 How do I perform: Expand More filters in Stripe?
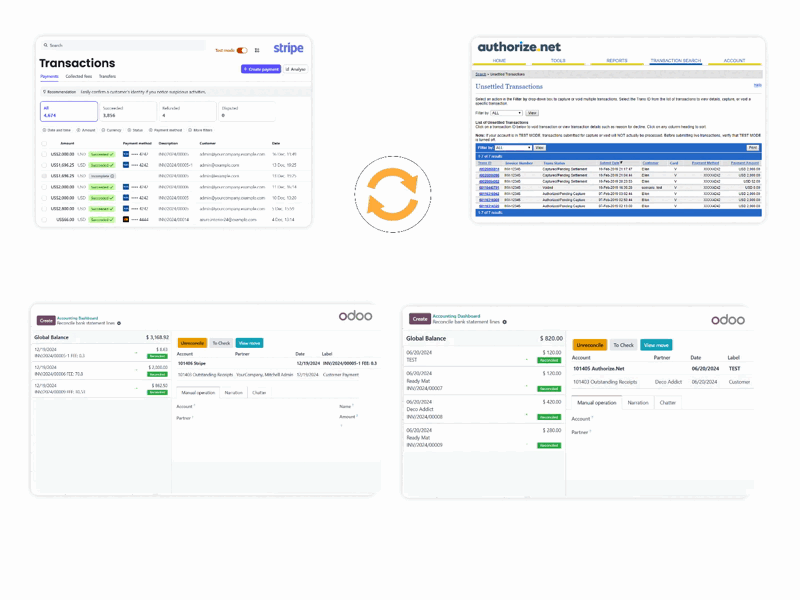point(200,130)
